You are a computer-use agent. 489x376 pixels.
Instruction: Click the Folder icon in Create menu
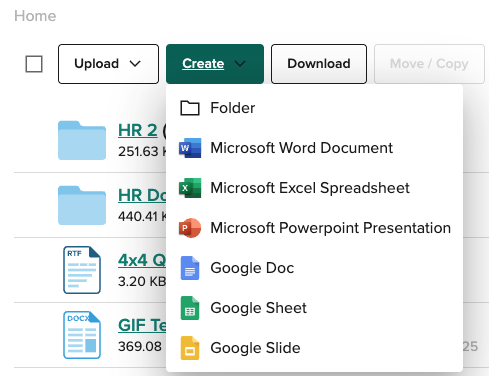tap(190, 108)
